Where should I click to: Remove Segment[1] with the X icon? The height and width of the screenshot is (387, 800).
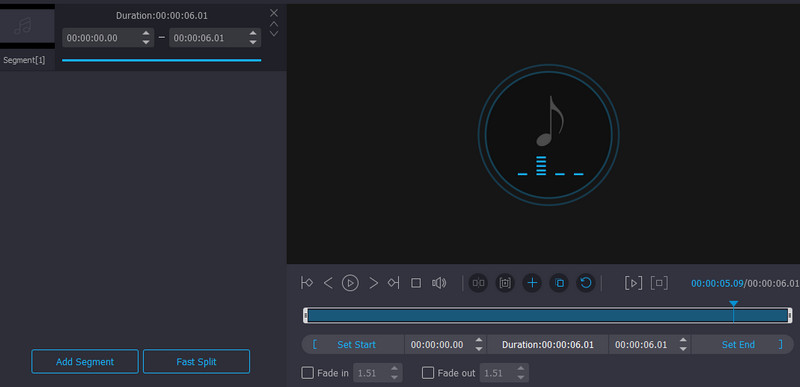point(274,13)
